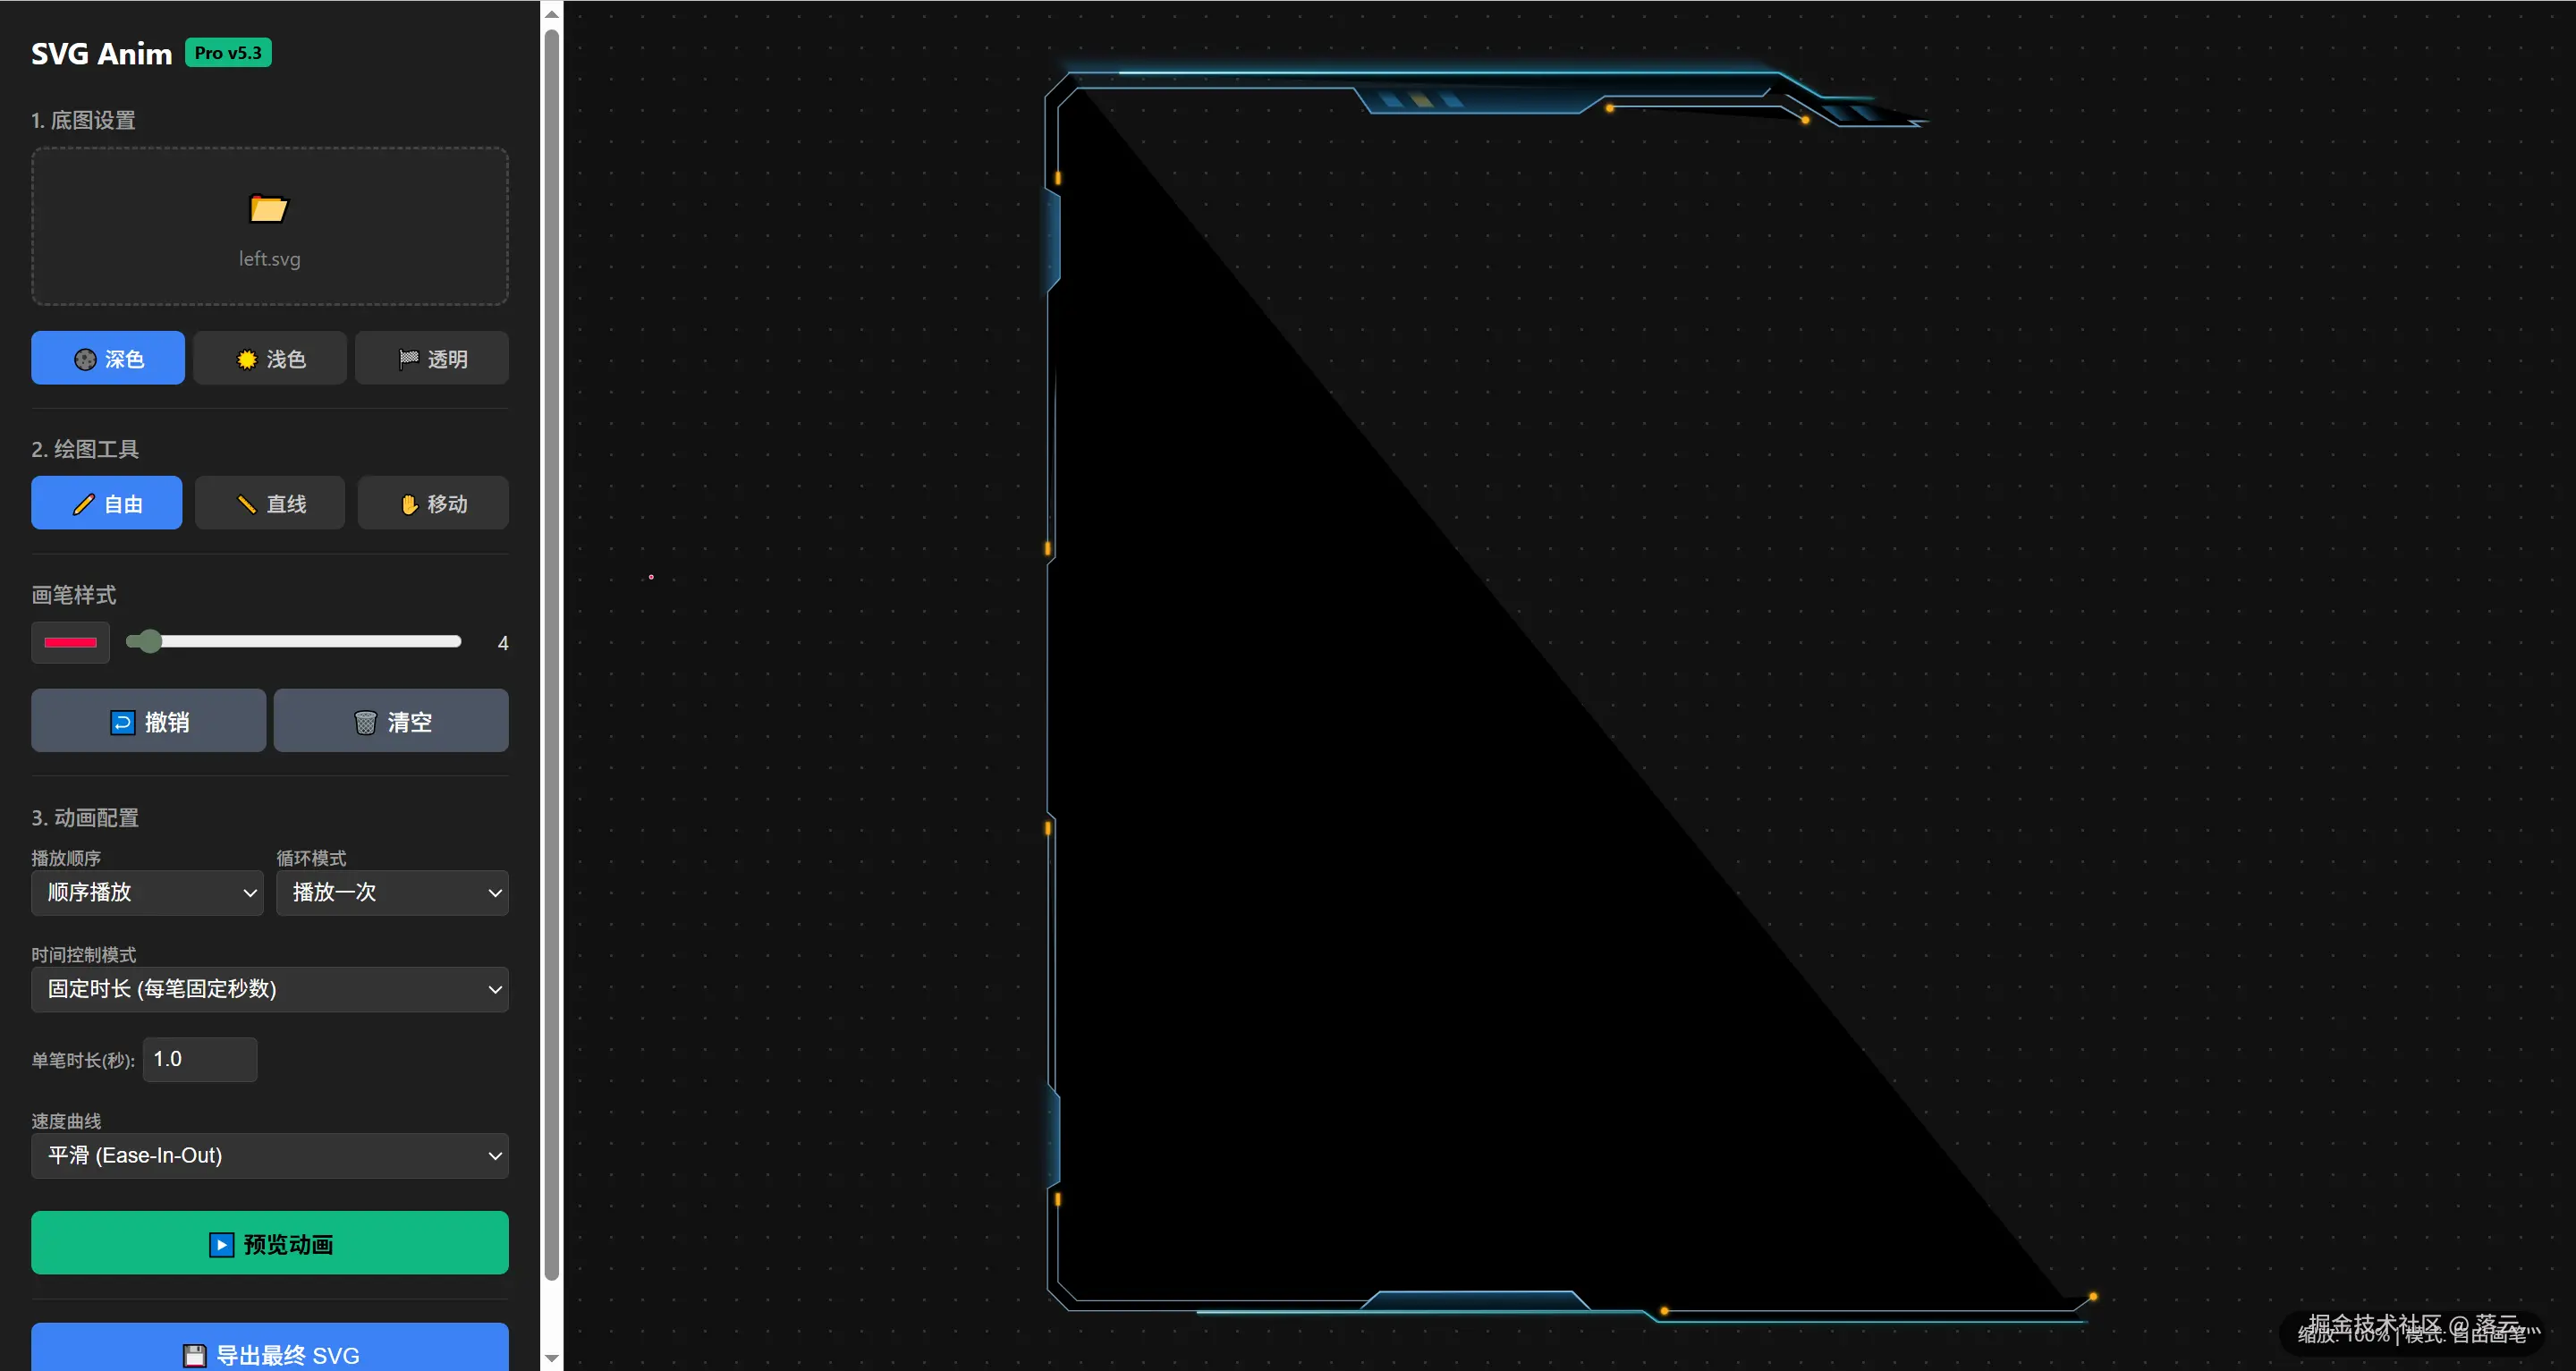Select the 深色 dark background mode
This screenshot has width=2576, height=1371.
(108, 358)
